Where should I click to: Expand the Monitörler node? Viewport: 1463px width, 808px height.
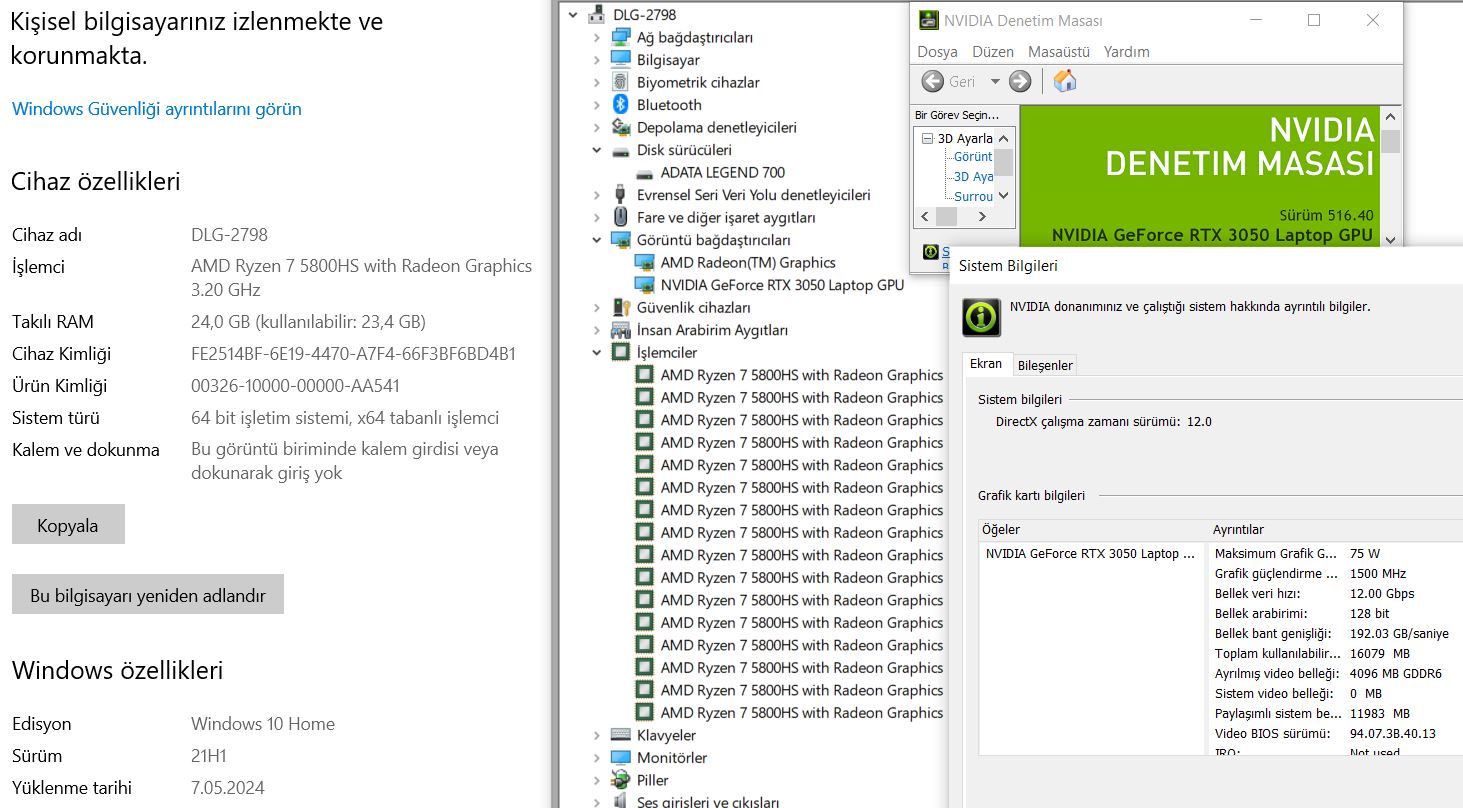click(597, 757)
